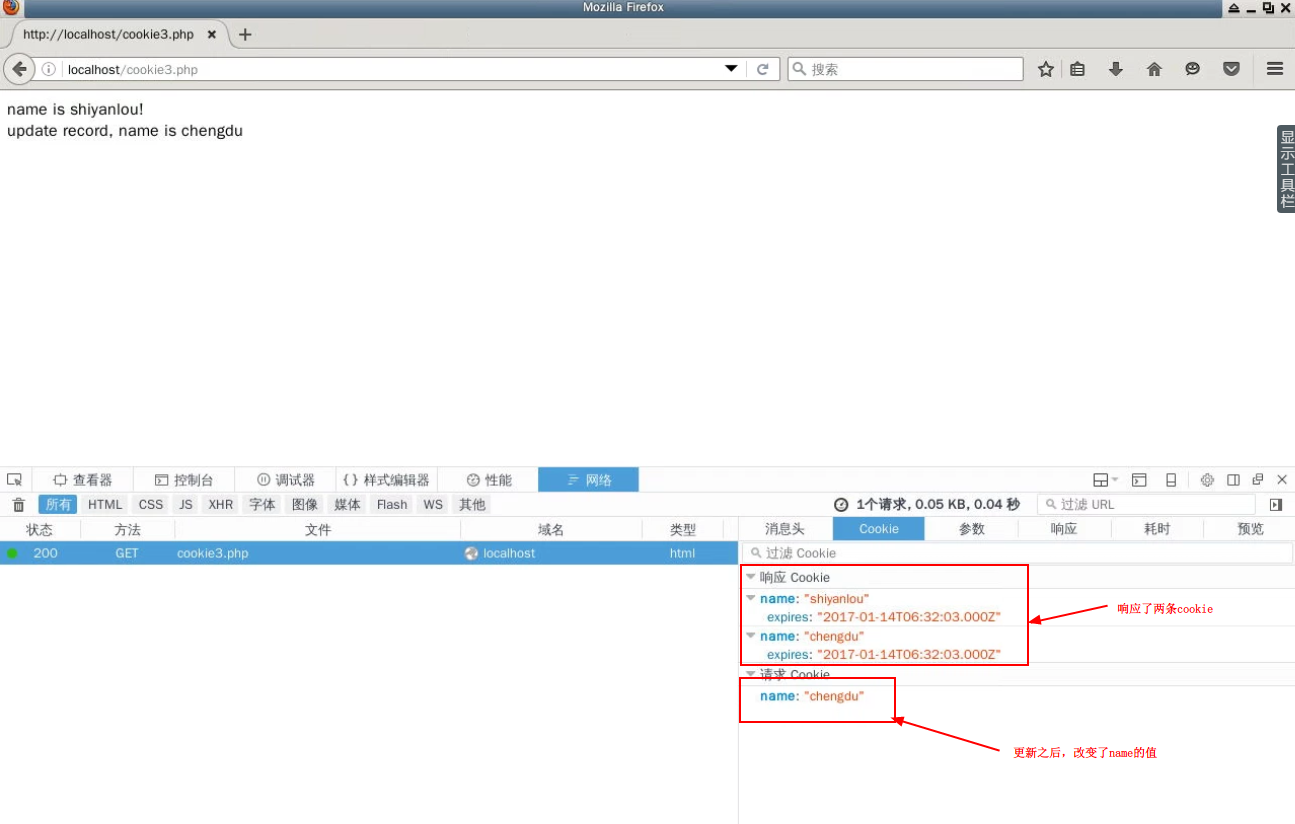Toggle the 字体 request filter
The height and width of the screenshot is (824, 1295).
click(262, 505)
